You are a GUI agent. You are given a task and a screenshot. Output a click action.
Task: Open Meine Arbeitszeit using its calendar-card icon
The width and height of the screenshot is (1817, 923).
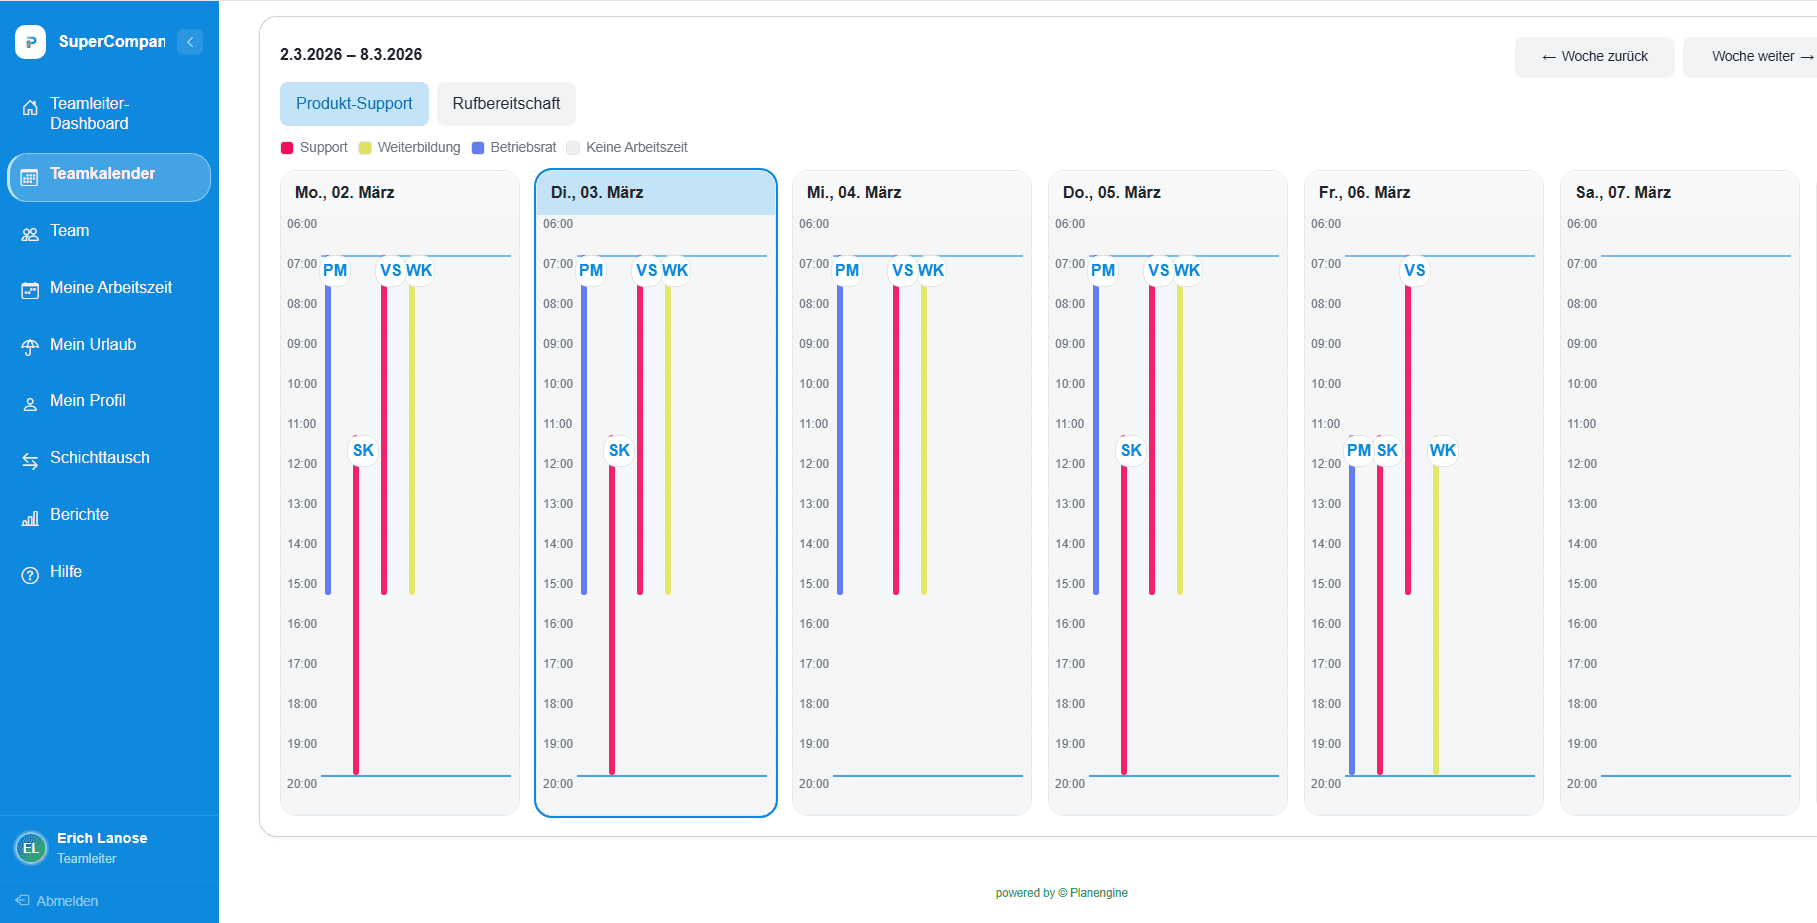tap(30, 288)
